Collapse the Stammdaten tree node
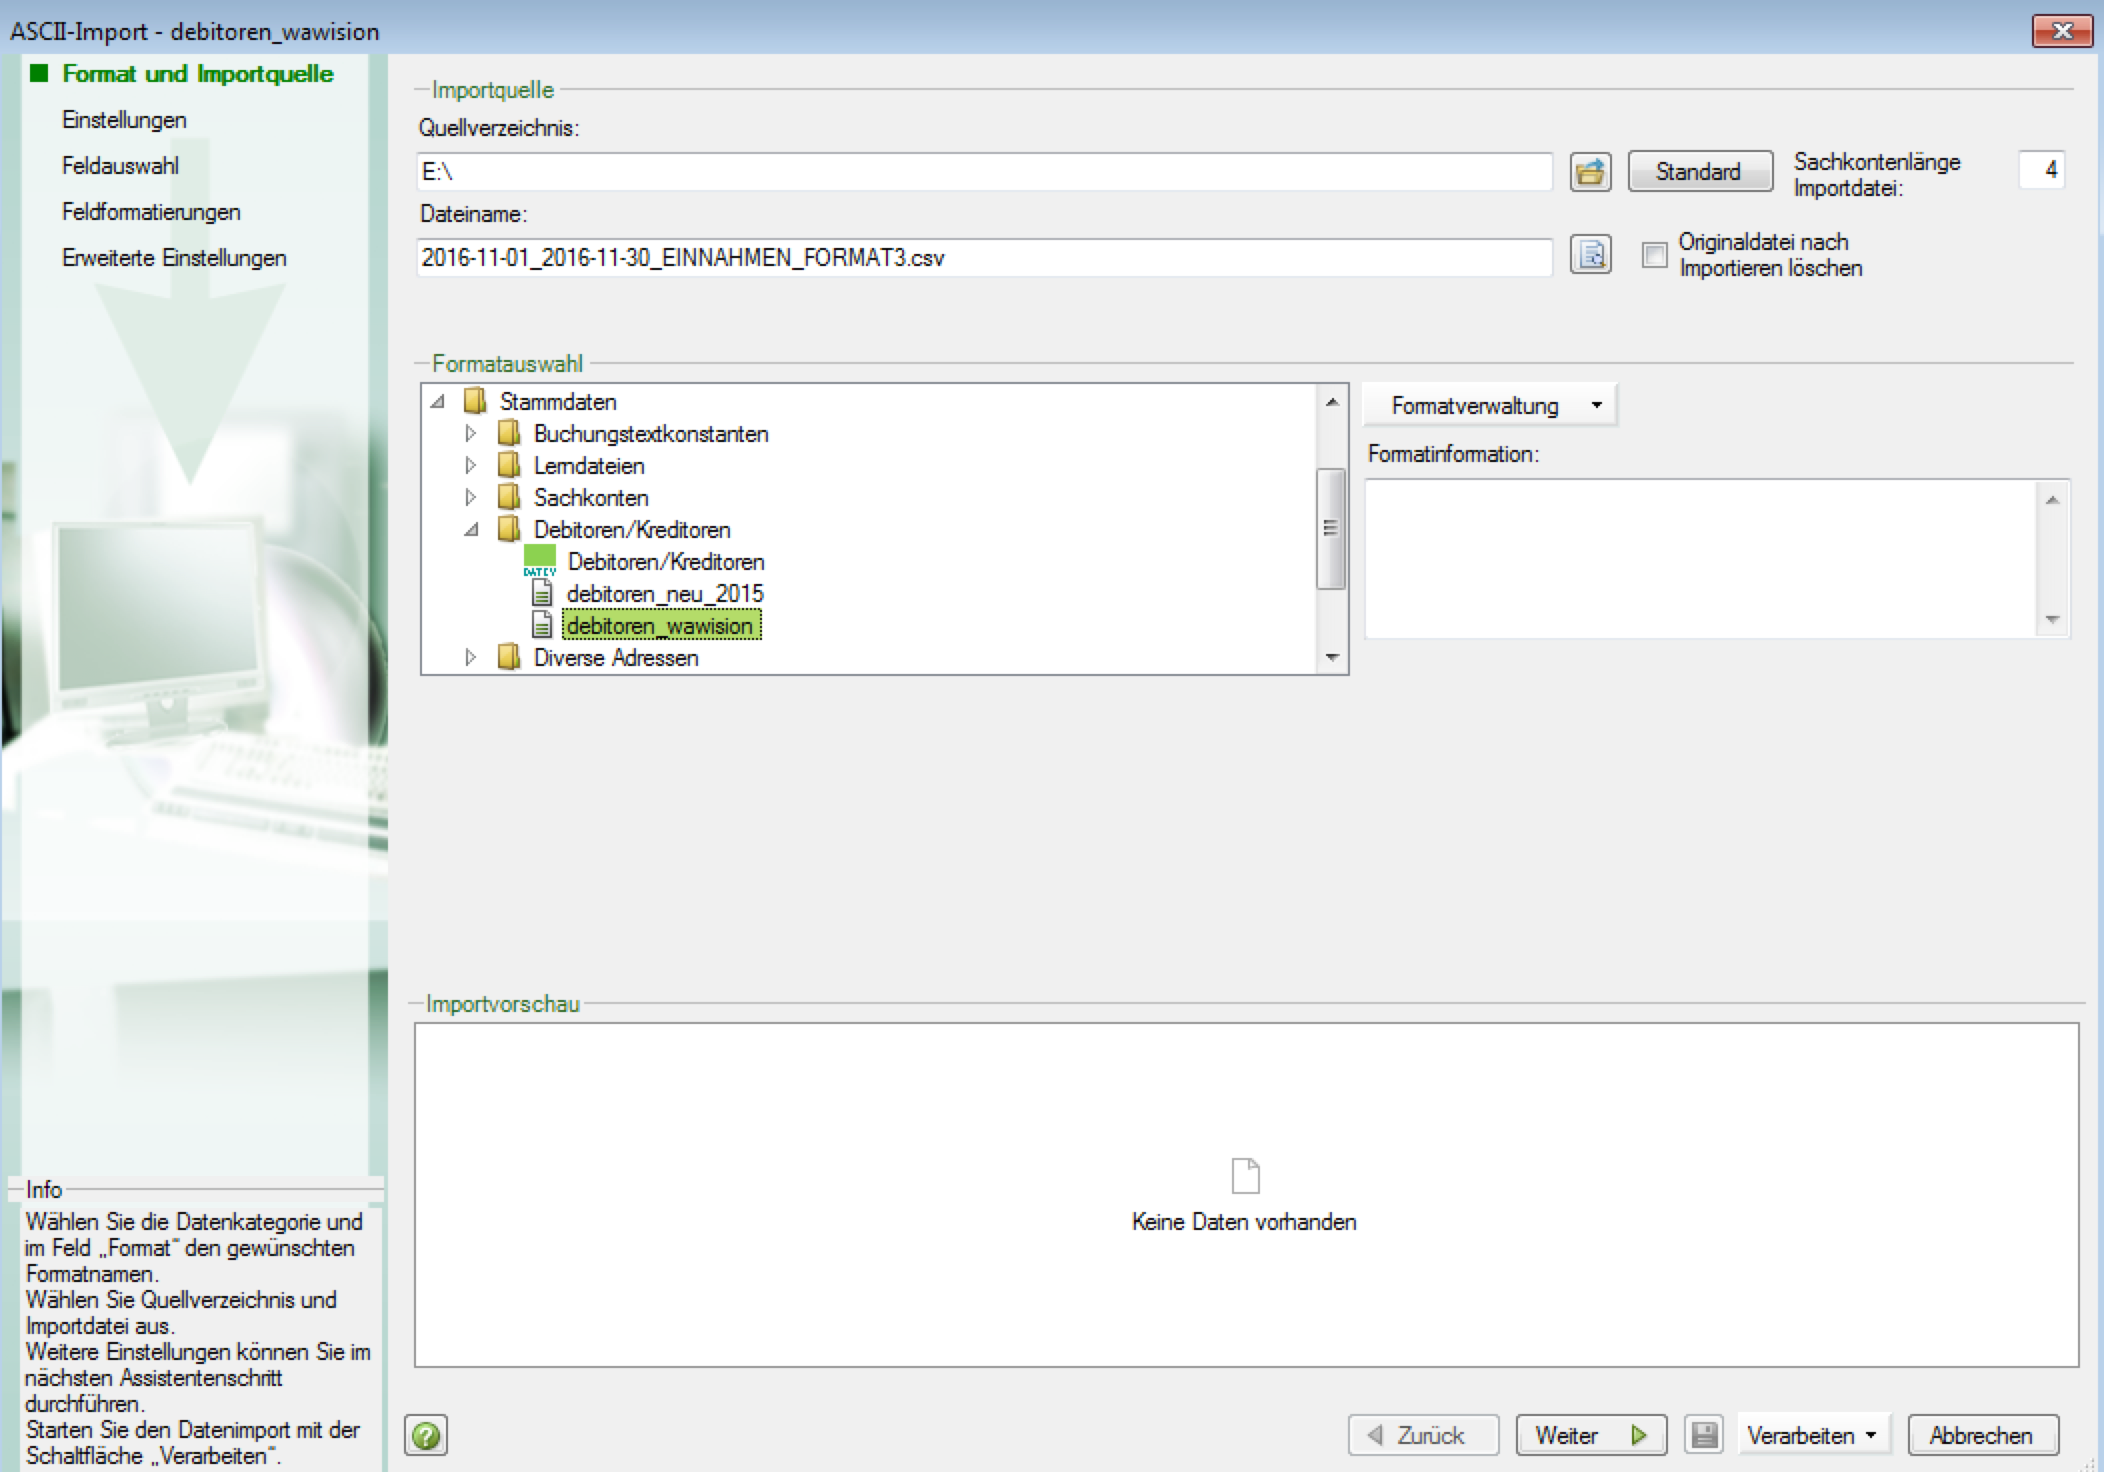 (438, 402)
